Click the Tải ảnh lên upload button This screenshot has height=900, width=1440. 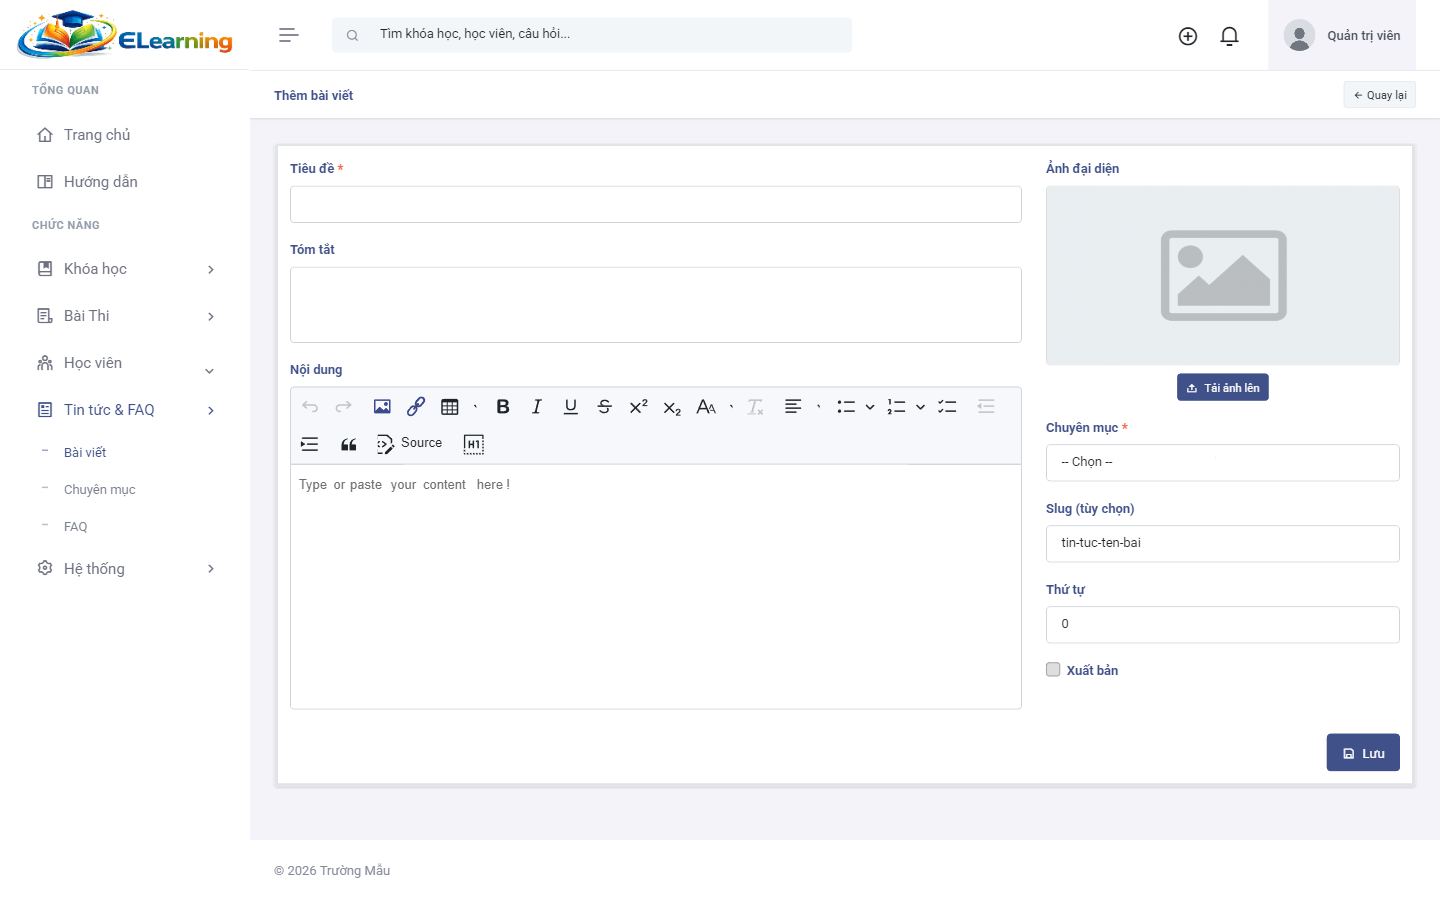click(1222, 388)
